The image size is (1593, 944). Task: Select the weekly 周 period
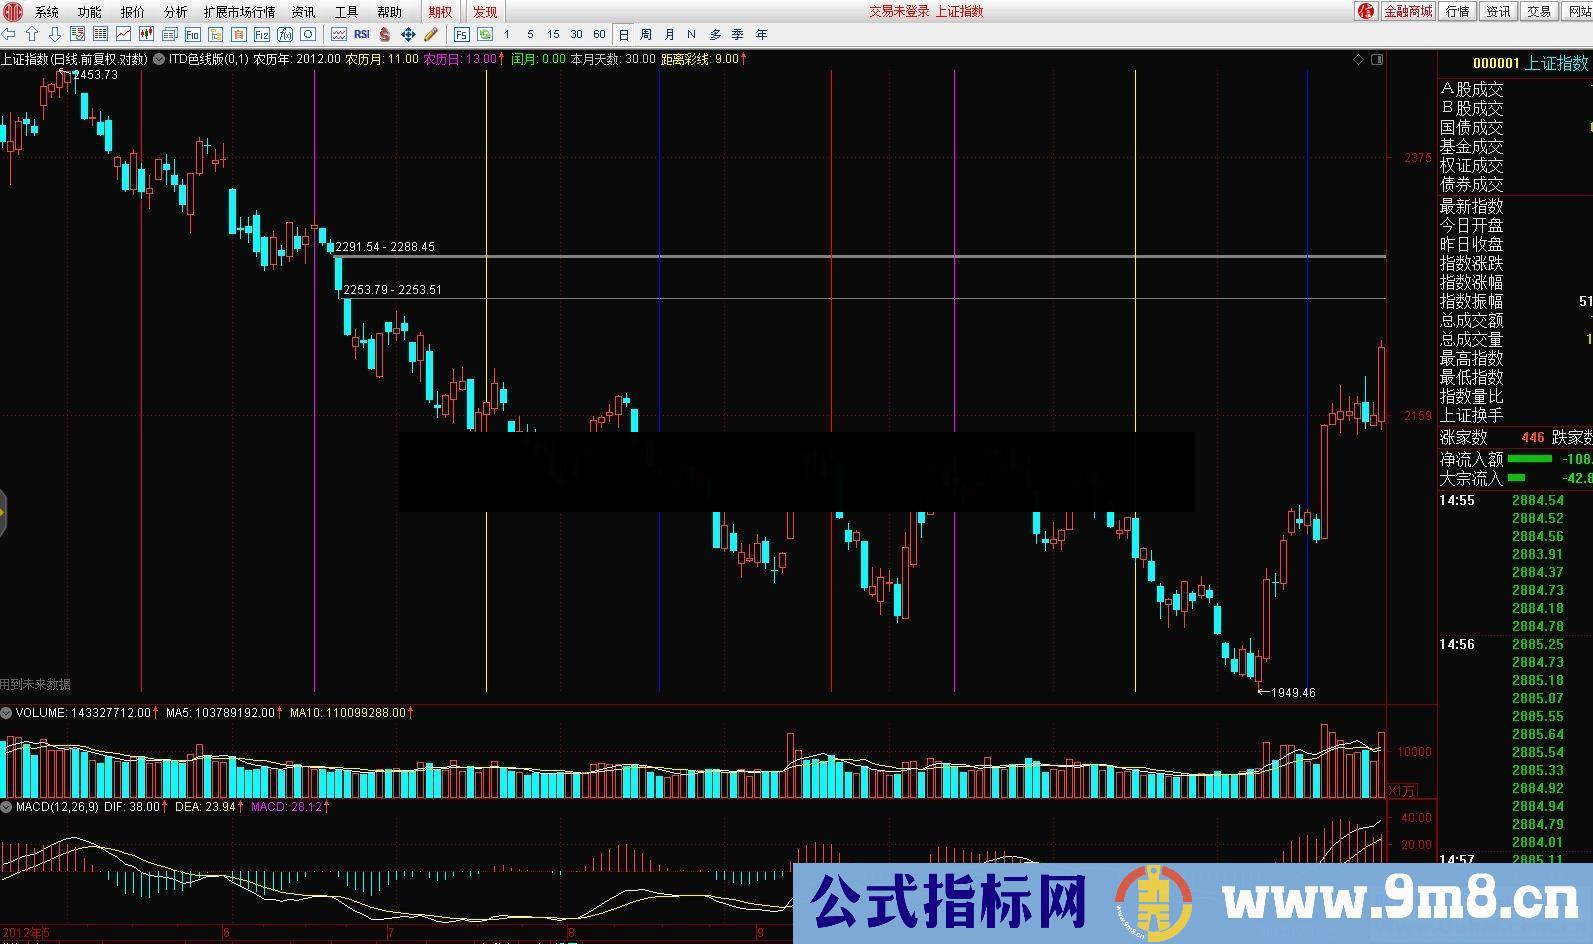point(646,34)
